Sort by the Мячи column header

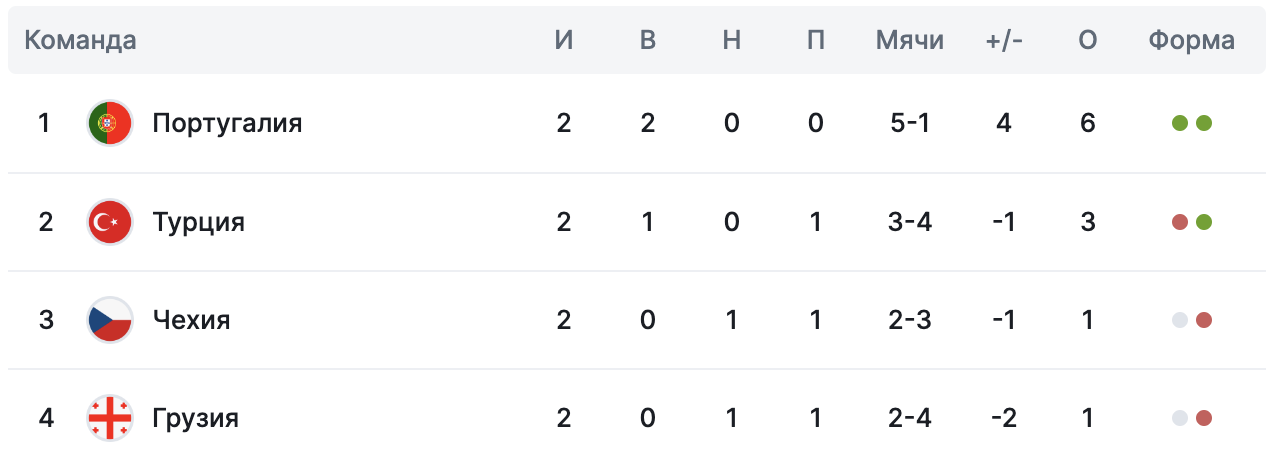pos(909,41)
